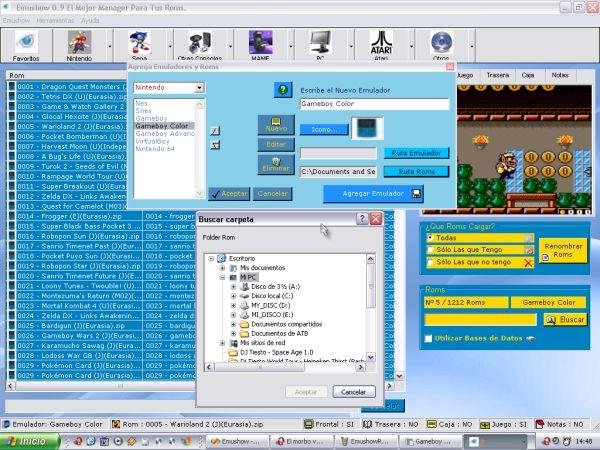Image resolution: width=600 pixels, height=450 pixels.
Task: Expand Documentos compartidos node
Action: 233,324
